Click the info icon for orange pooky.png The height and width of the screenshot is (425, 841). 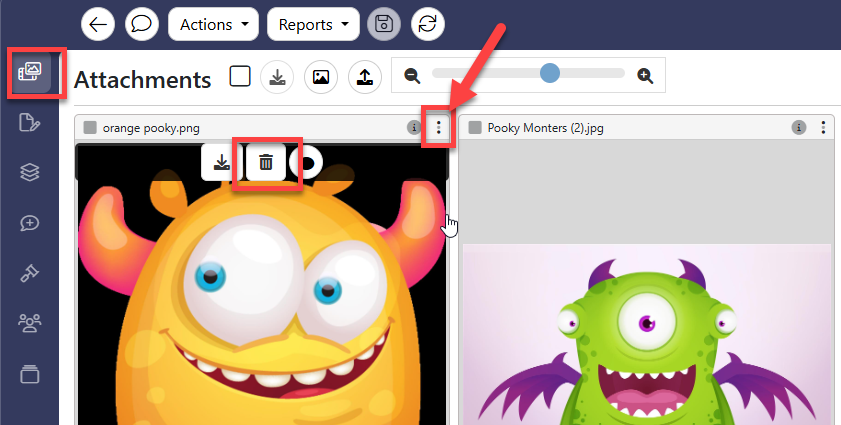pyautogui.click(x=413, y=128)
